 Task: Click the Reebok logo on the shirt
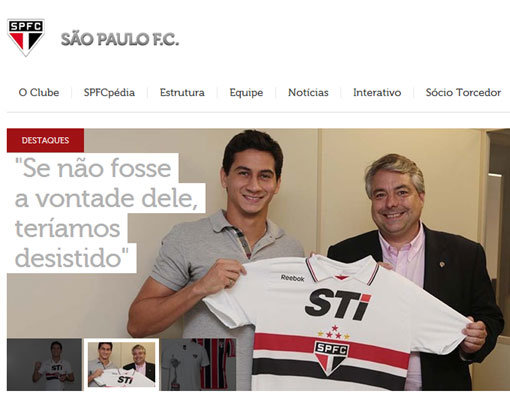tap(292, 278)
